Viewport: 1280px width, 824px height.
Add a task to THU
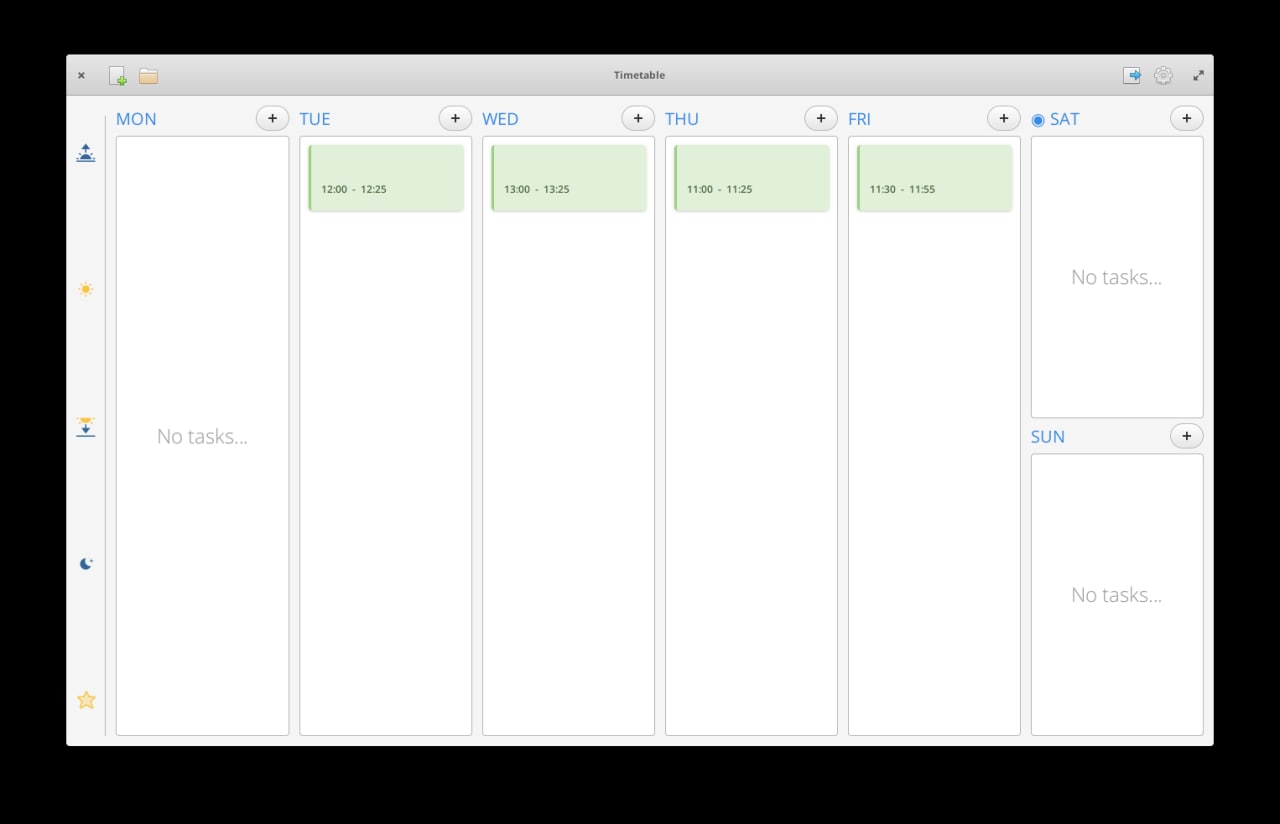coord(821,118)
